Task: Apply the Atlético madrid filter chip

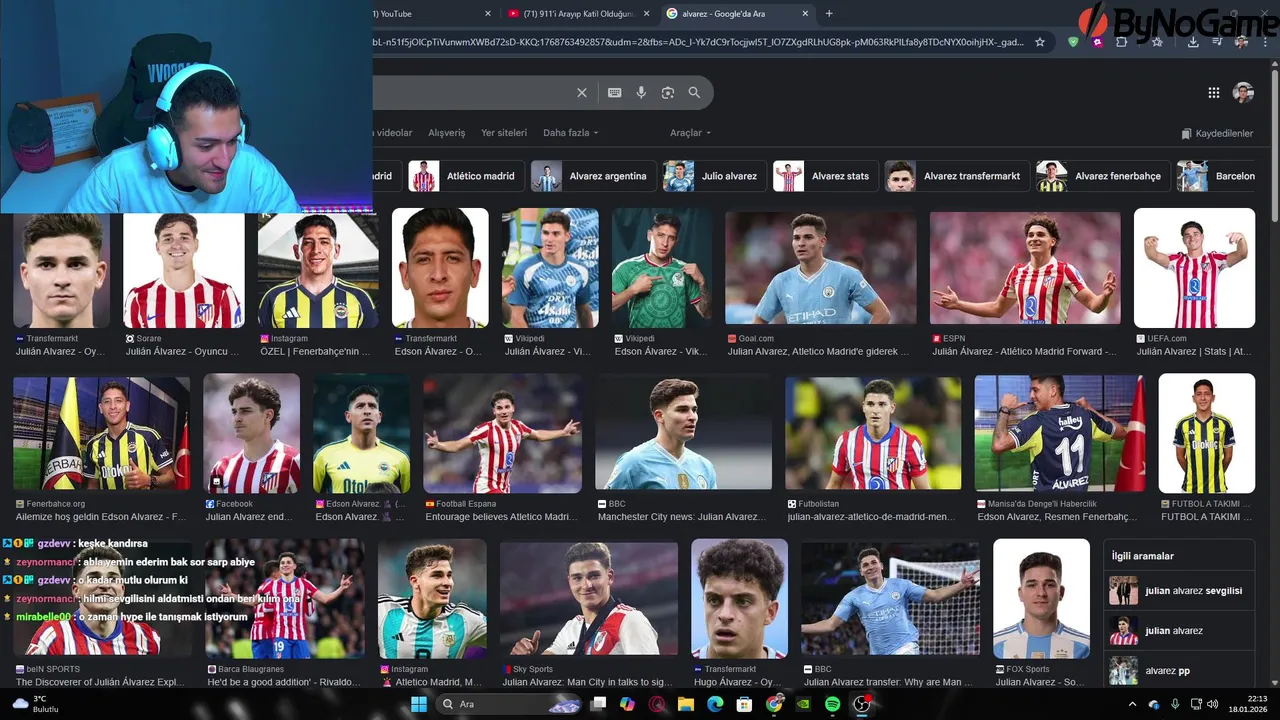Action: 465,176
